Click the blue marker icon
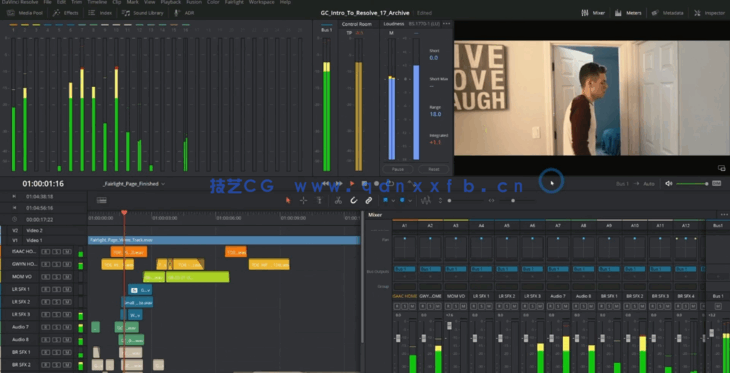Screen dimensions: 730x373 pos(402,200)
